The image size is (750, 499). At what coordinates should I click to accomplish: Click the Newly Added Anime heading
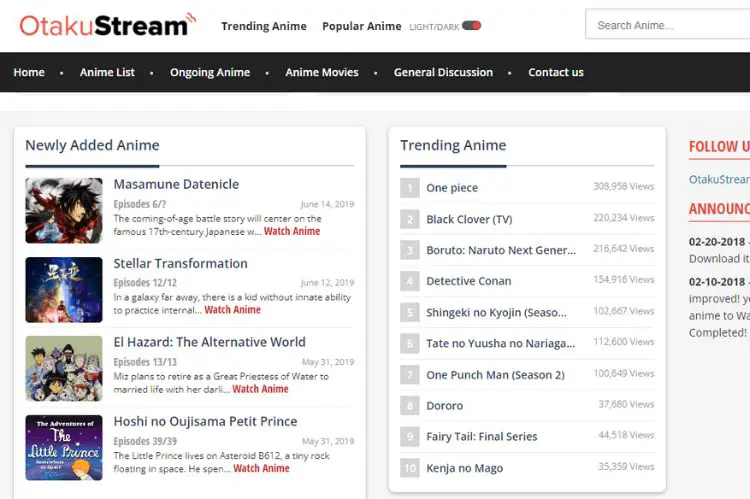click(x=92, y=145)
